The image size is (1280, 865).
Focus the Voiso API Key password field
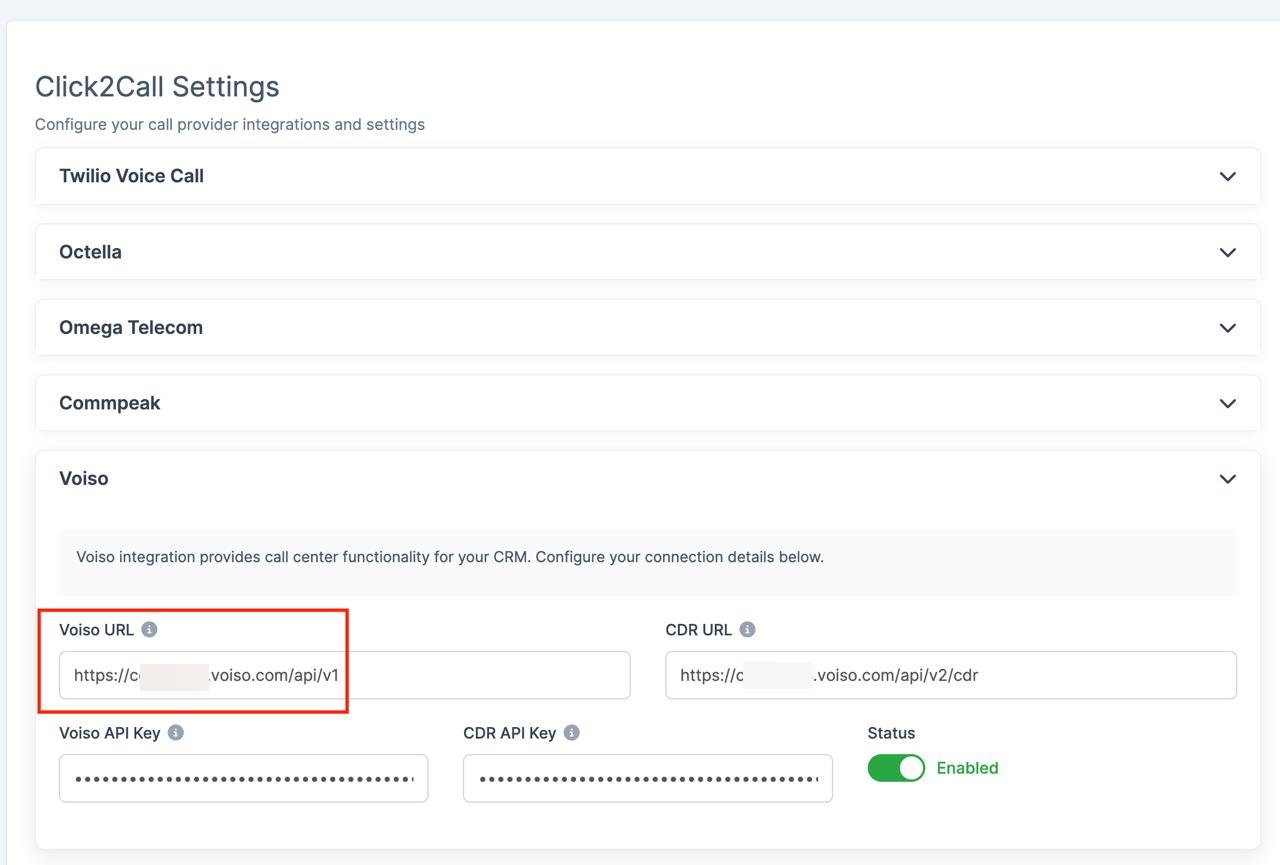tap(243, 778)
